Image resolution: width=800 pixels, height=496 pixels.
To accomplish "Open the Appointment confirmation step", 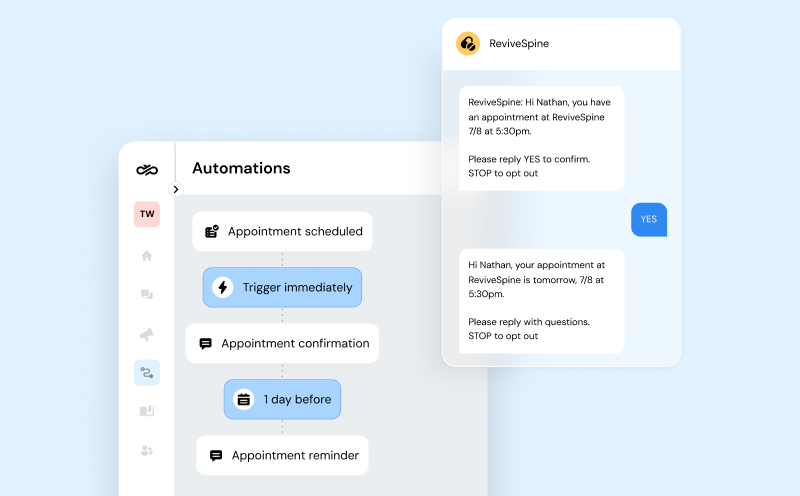I will pos(282,343).
